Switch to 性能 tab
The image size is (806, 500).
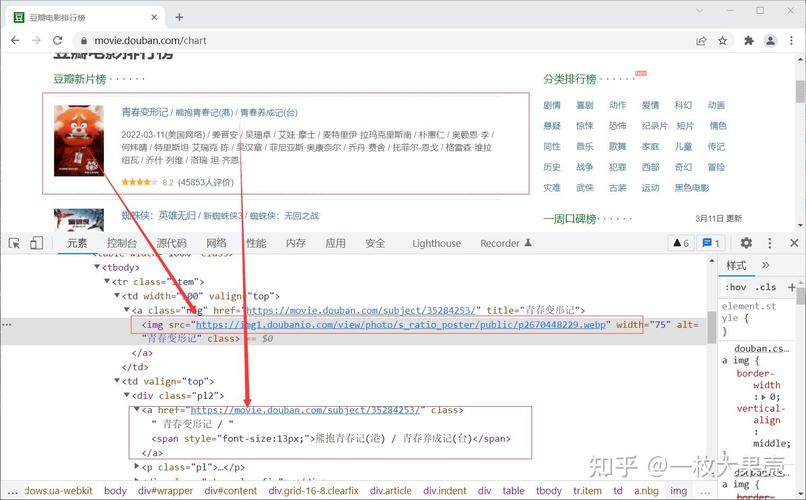[x=256, y=243]
